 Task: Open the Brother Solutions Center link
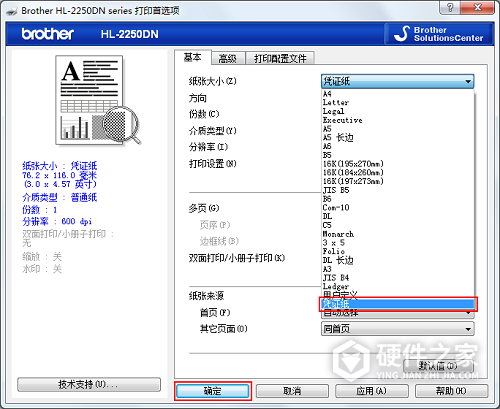tap(439, 34)
